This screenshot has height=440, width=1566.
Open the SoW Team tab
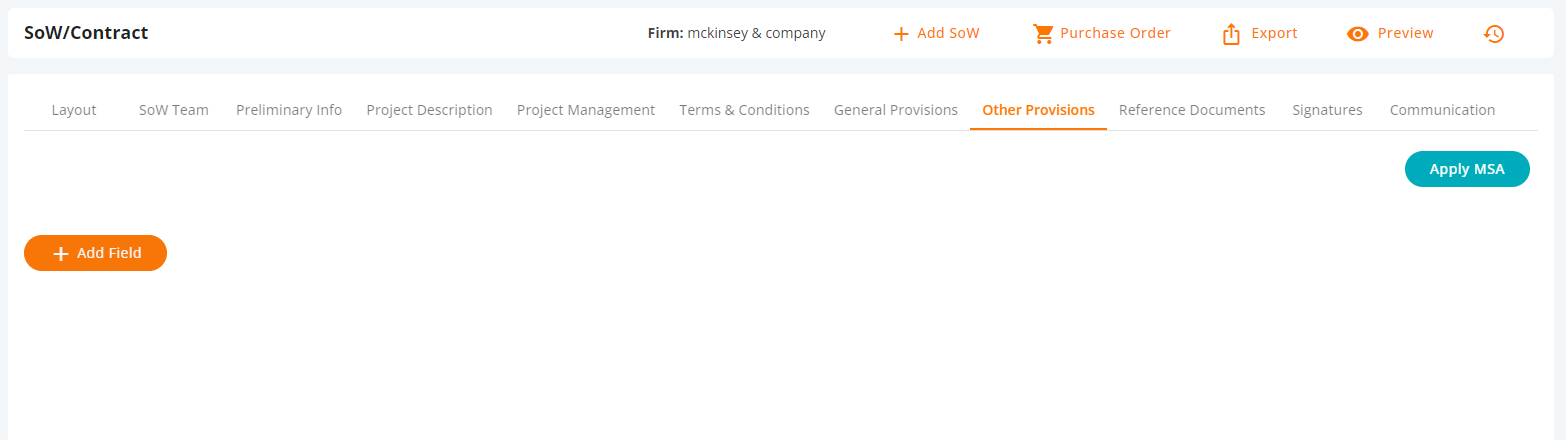point(174,110)
